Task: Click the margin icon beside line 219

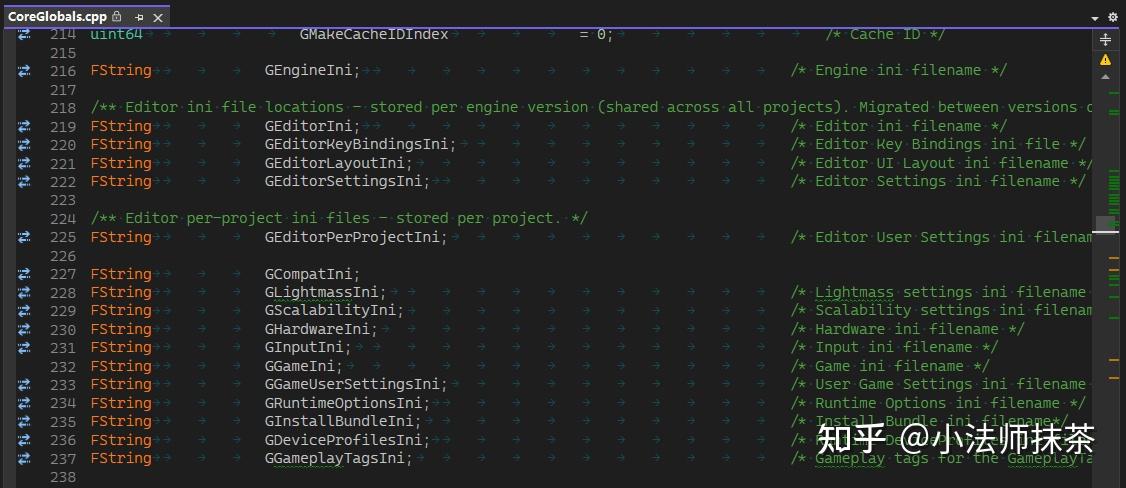Action: [24, 127]
